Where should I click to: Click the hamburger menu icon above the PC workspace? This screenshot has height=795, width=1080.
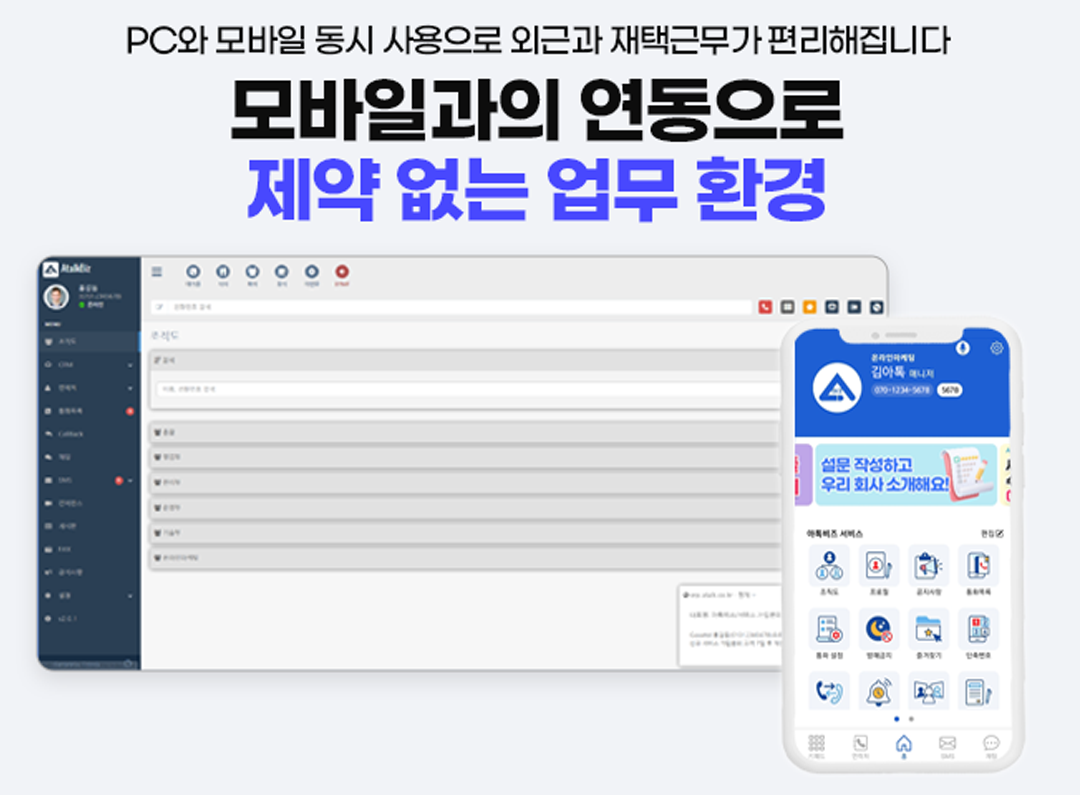click(x=157, y=270)
